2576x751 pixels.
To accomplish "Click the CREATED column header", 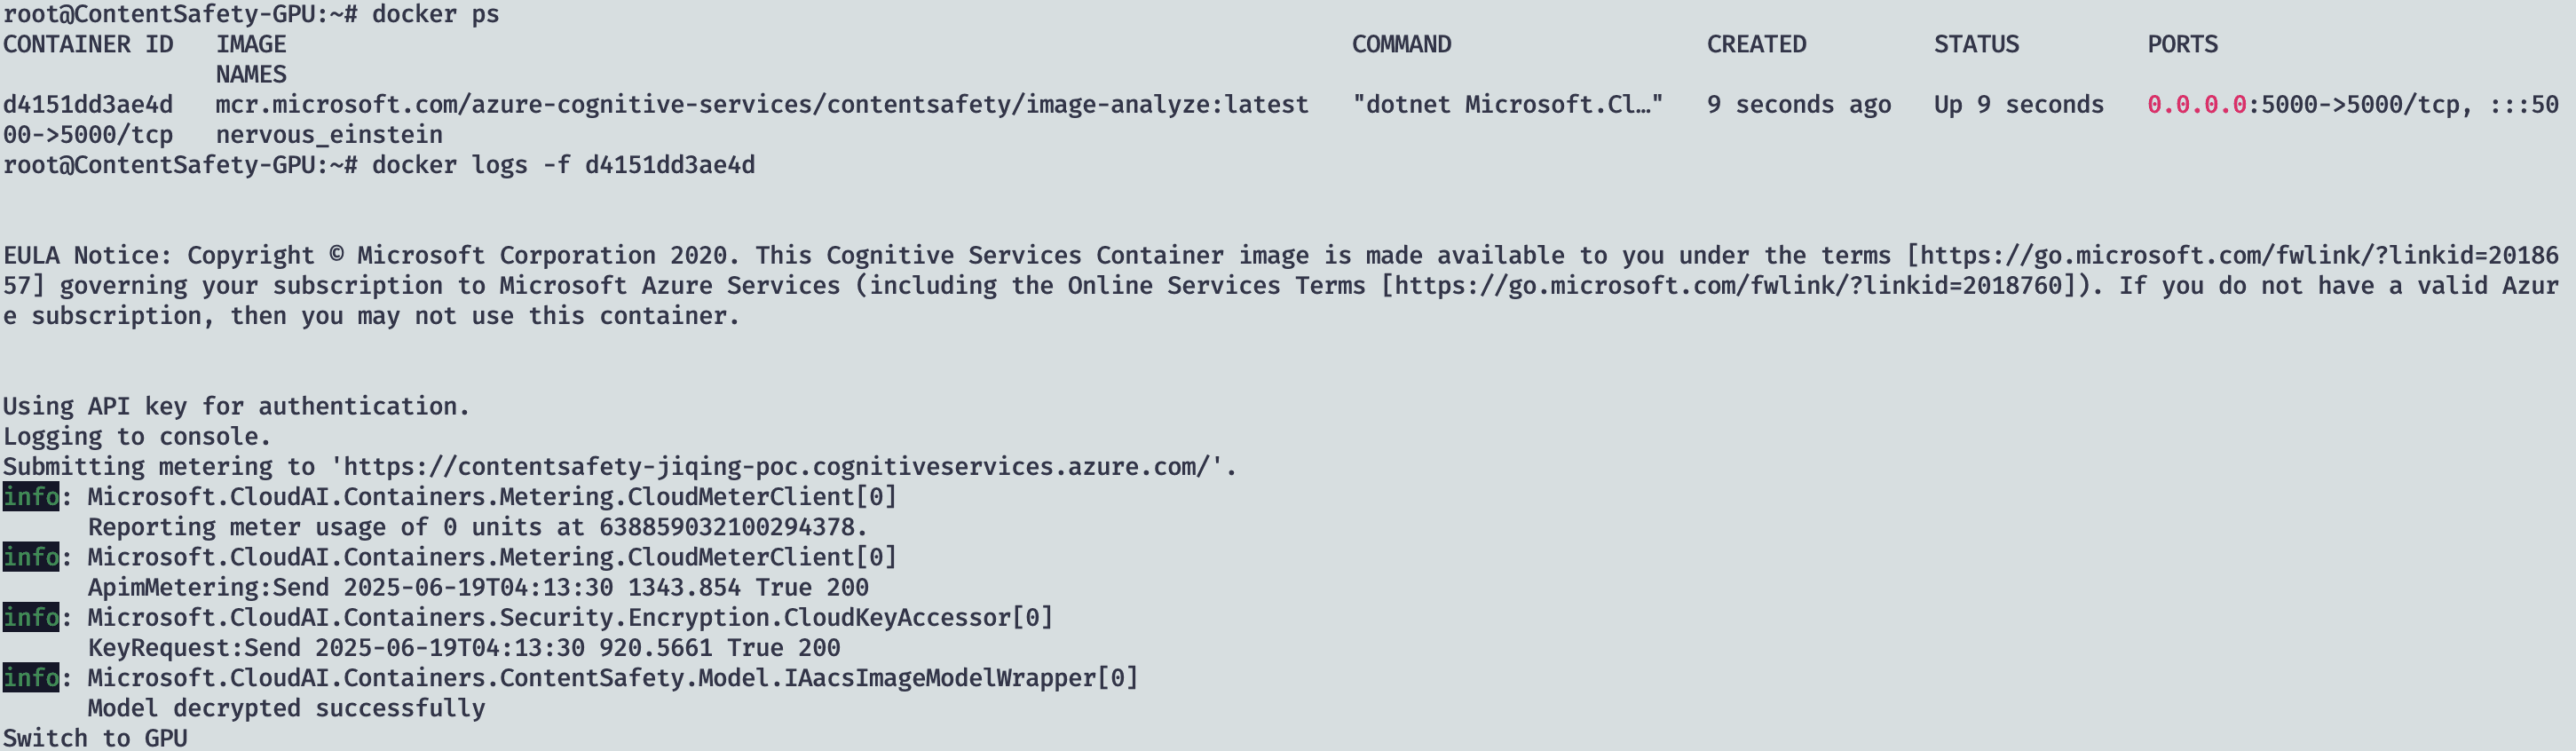I will click(1756, 45).
